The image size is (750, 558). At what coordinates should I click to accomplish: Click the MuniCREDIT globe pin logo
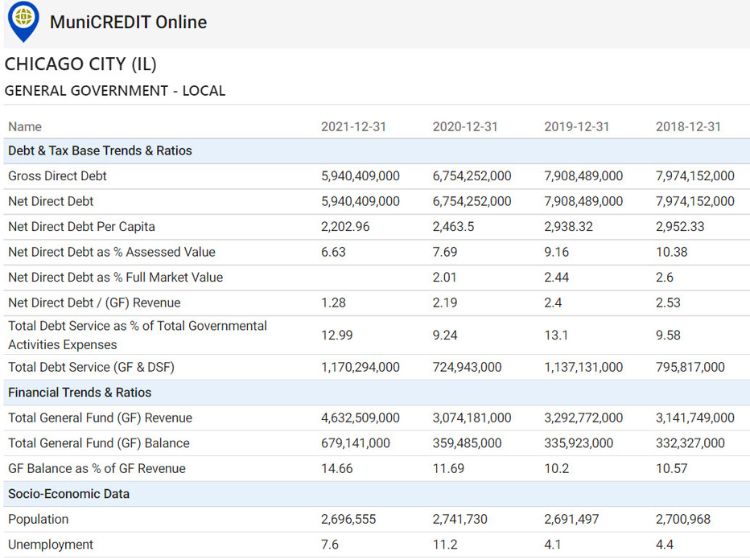coord(24,22)
